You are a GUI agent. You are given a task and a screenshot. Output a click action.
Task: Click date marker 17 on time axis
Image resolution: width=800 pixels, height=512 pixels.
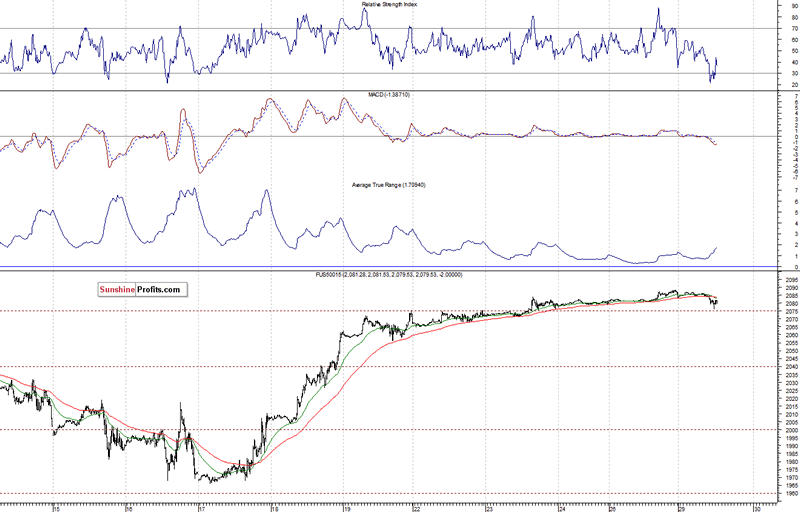(201, 507)
